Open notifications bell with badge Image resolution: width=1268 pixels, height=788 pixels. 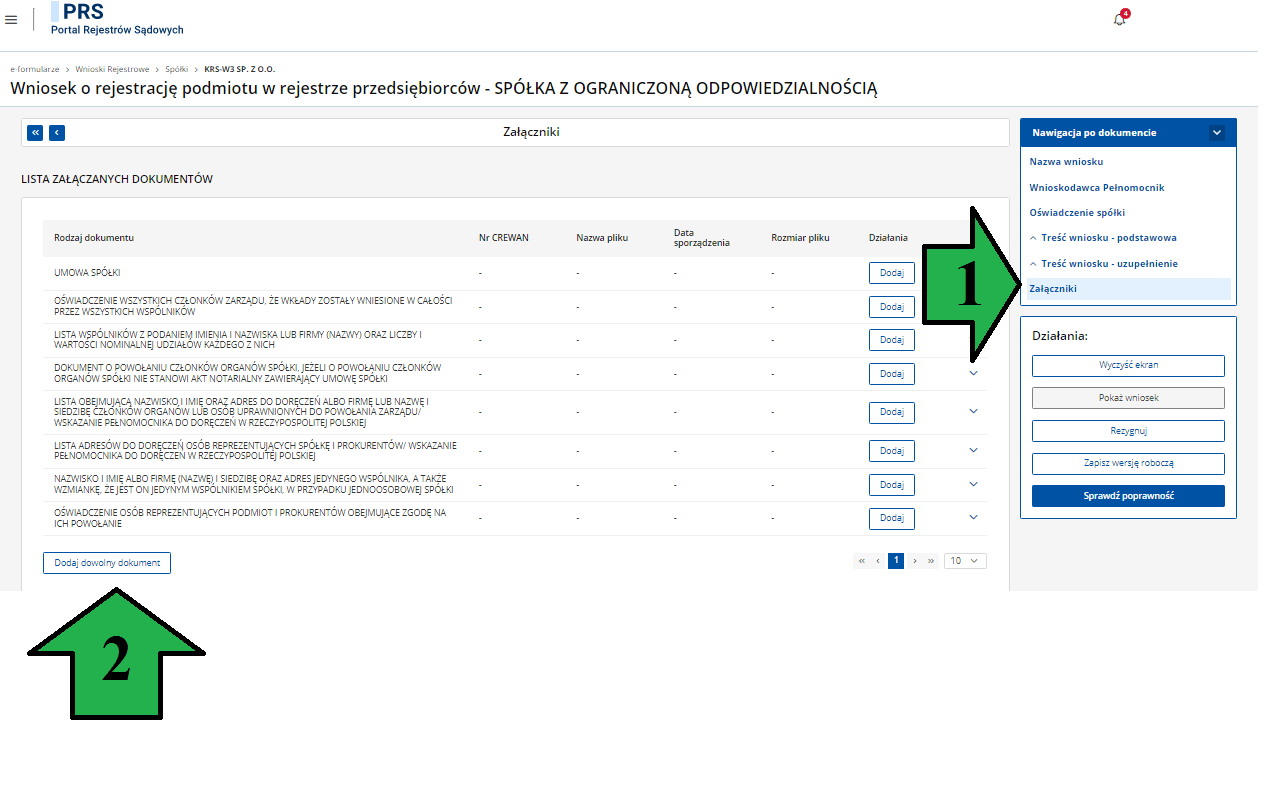pos(1120,19)
